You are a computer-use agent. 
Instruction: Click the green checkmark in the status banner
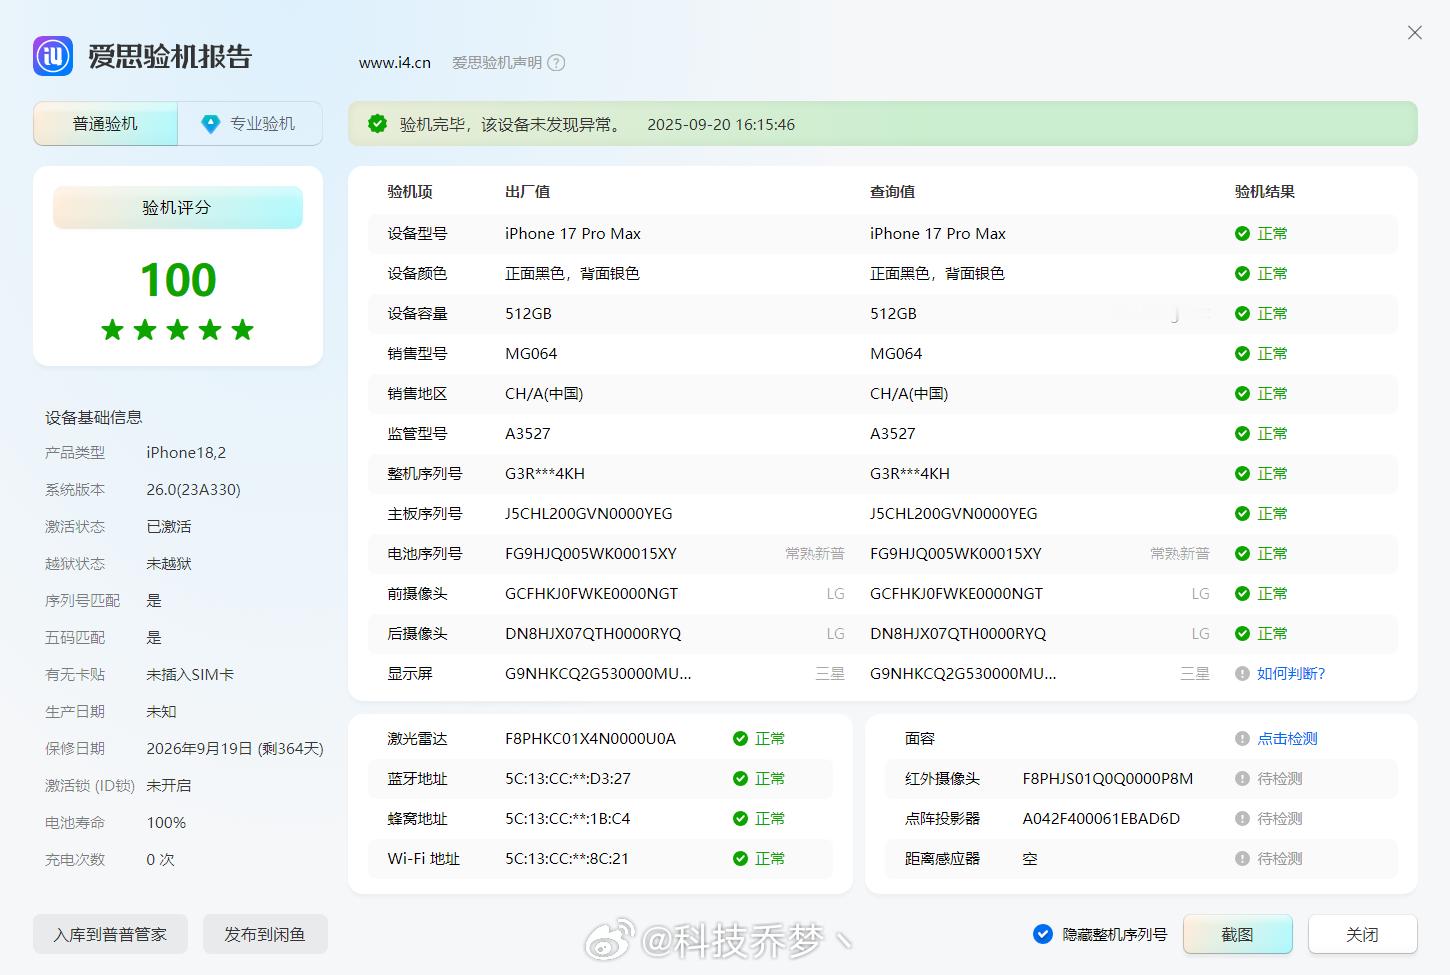(x=377, y=124)
